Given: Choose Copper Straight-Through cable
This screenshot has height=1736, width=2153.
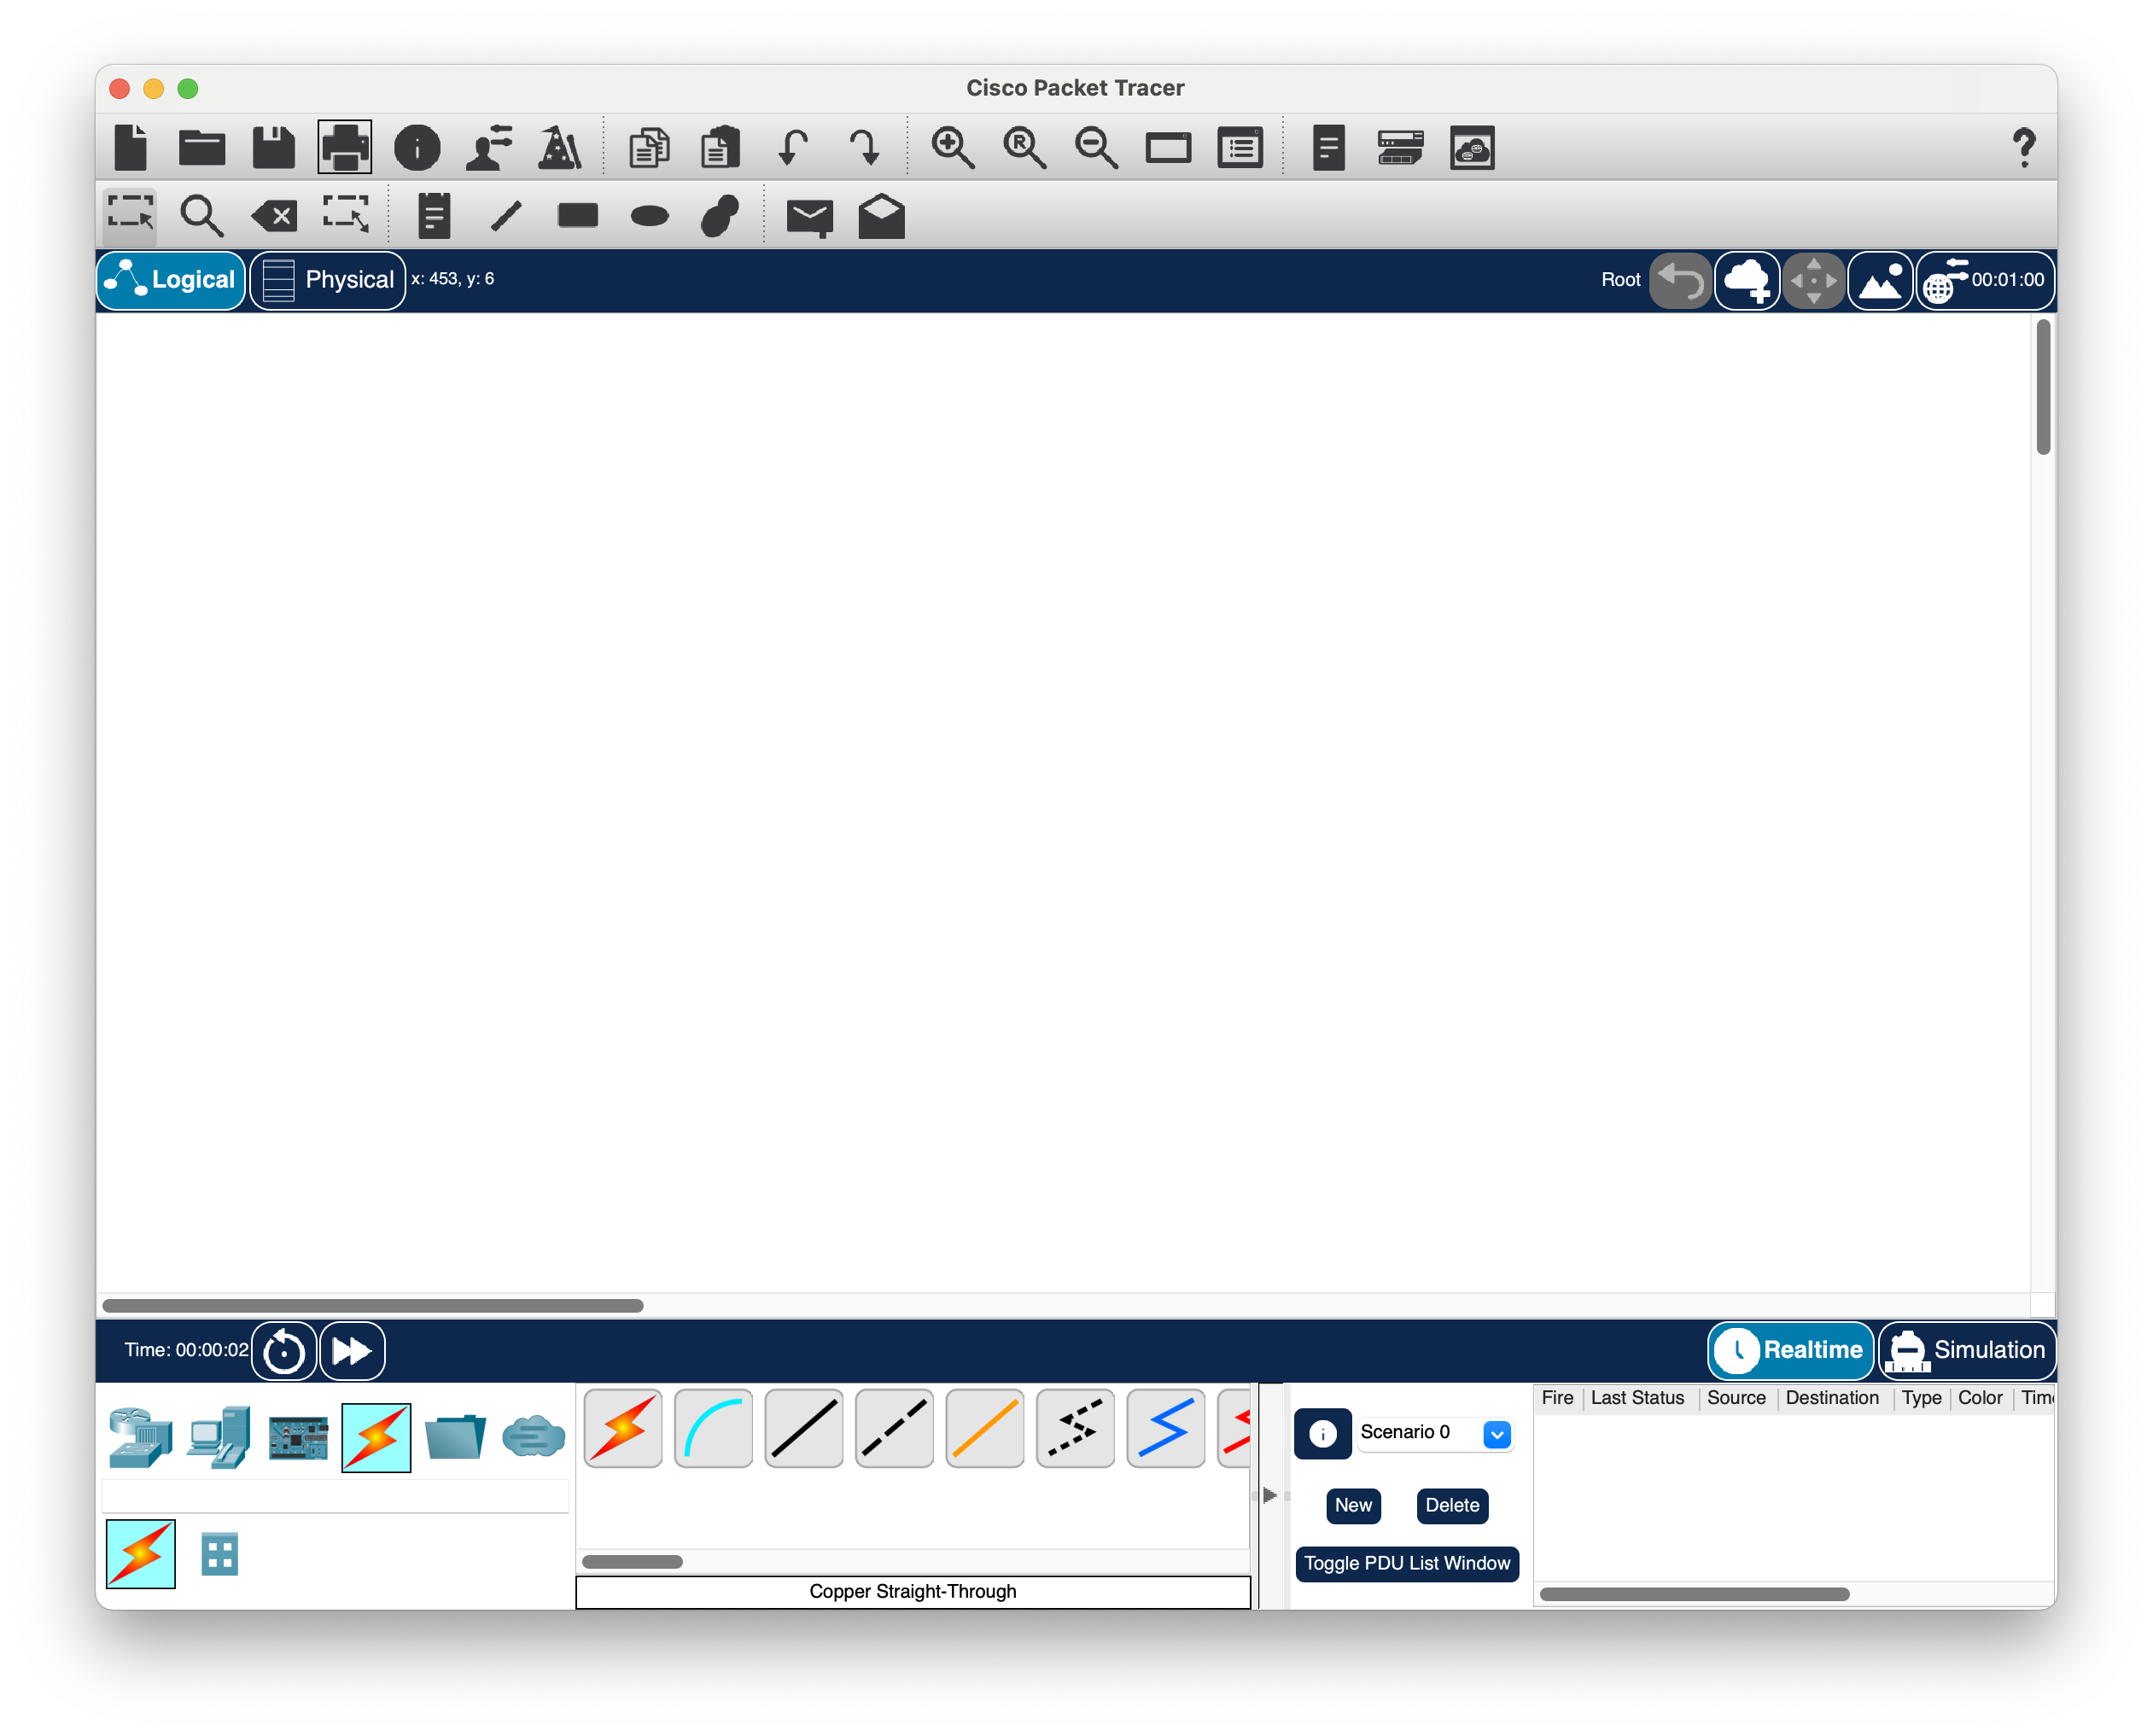Looking at the screenshot, I should 804,1429.
